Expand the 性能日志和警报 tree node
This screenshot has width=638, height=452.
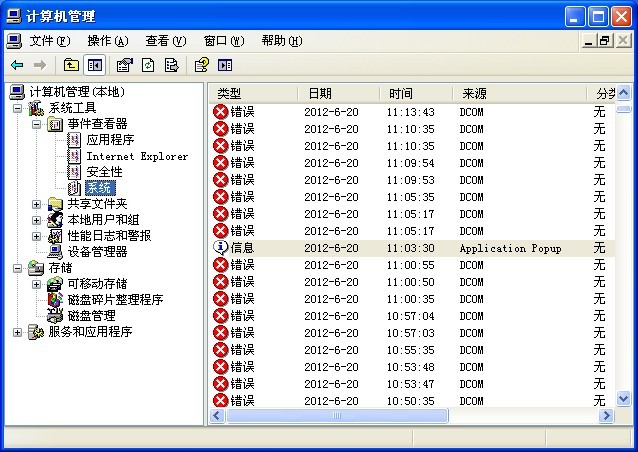tap(37, 236)
